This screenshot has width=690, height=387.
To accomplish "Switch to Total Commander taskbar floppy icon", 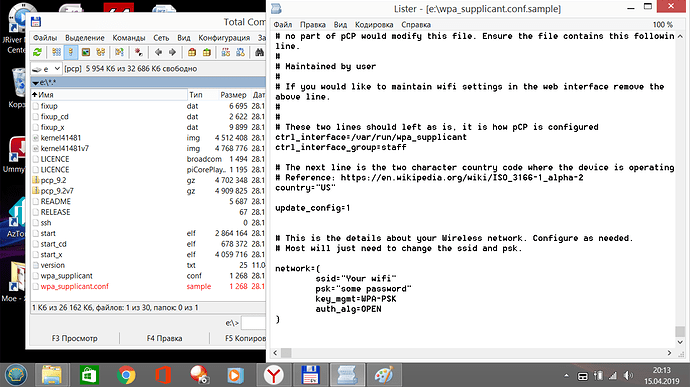I will click(310, 375).
